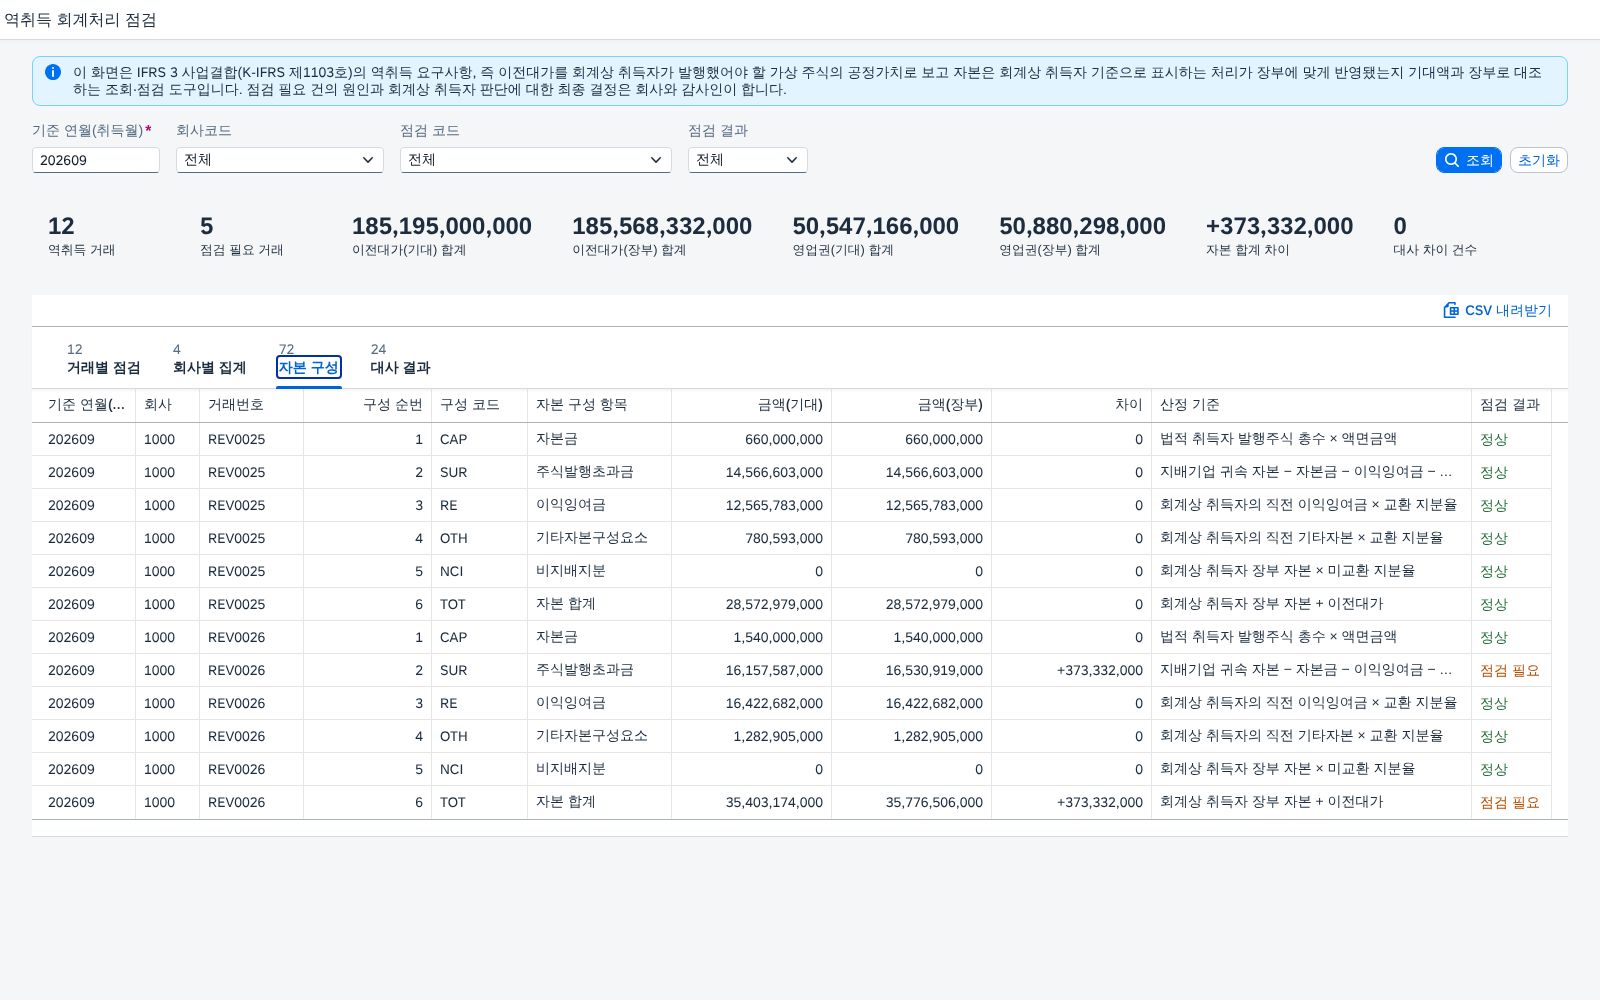
Task: Click the 점검 결과 column header
Action: [x=1511, y=405]
